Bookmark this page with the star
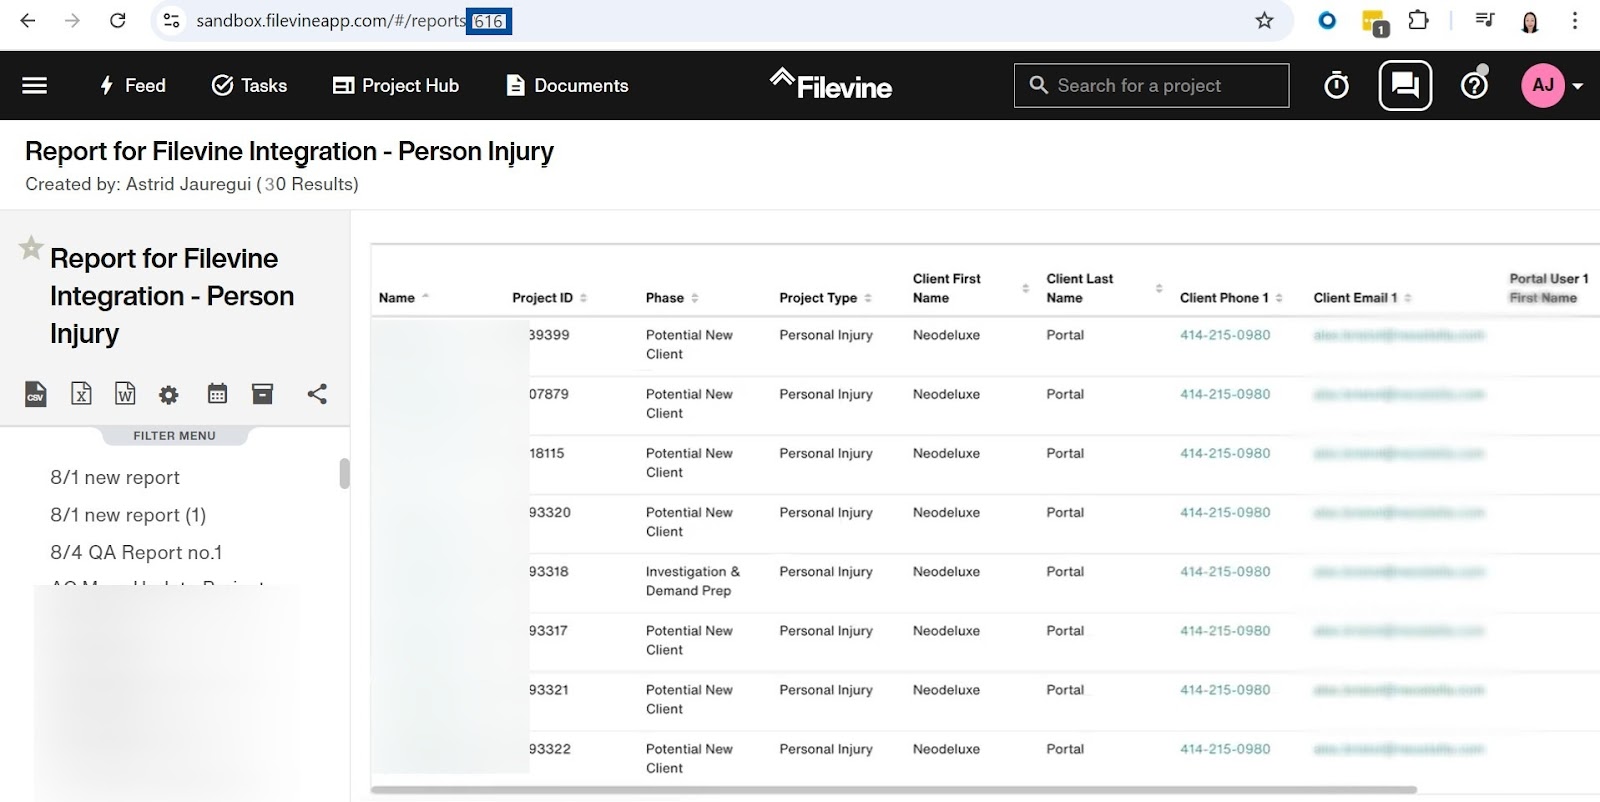The width and height of the screenshot is (1600, 802). click(1264, 21)
